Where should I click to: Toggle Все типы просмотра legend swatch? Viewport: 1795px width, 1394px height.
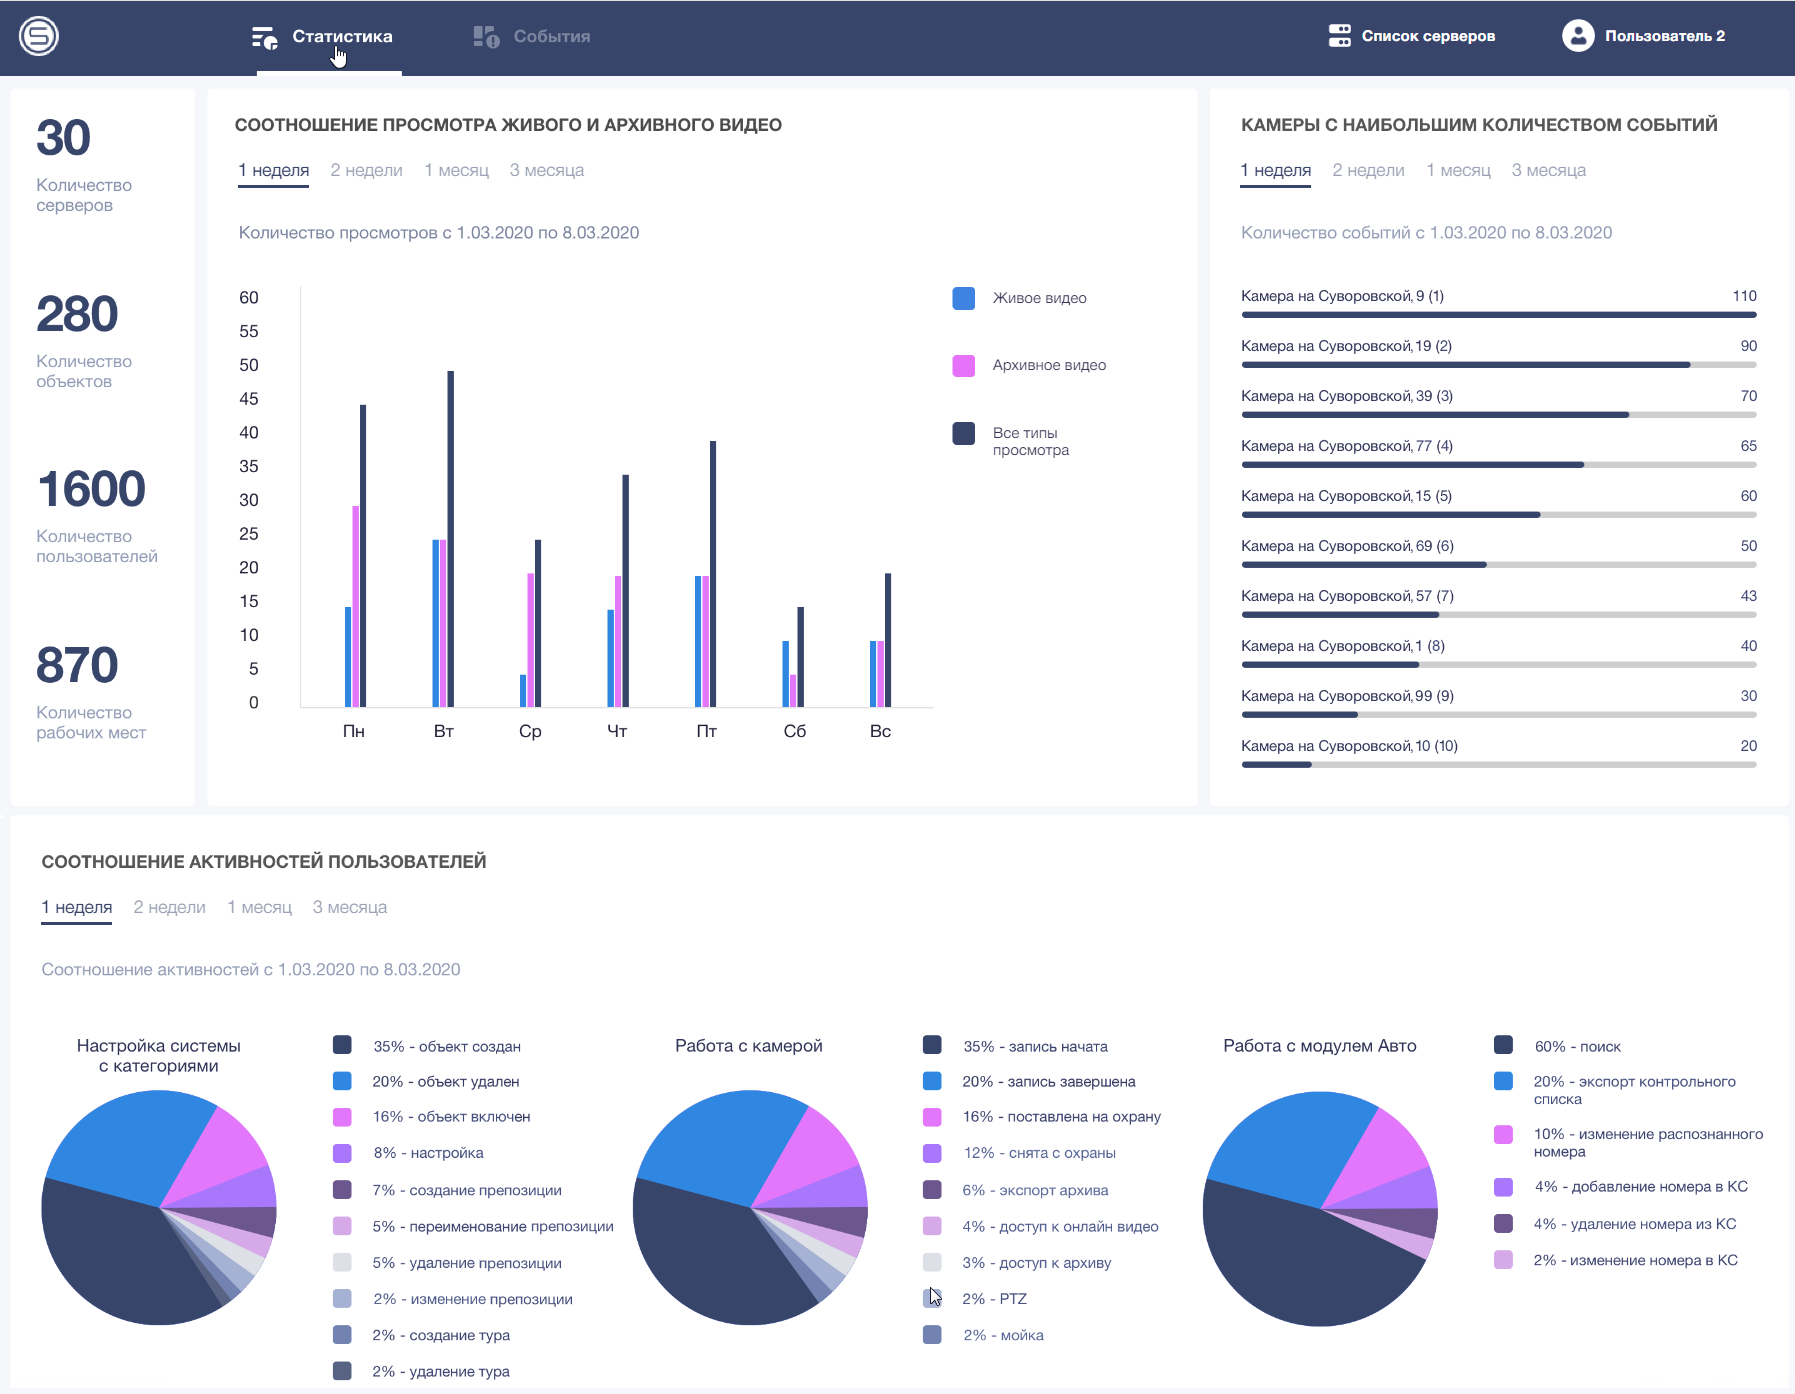pyautogui.click(x=963, y=433)
